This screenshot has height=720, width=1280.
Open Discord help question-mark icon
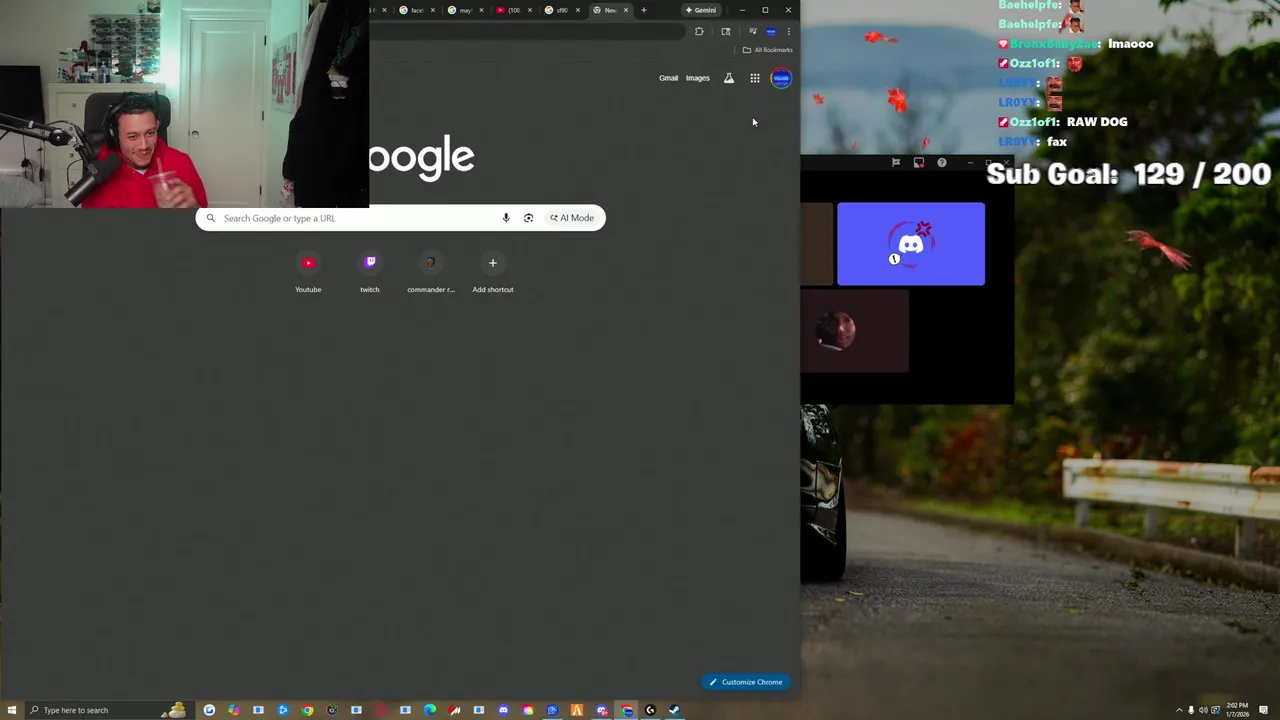(x=942, y=162)
